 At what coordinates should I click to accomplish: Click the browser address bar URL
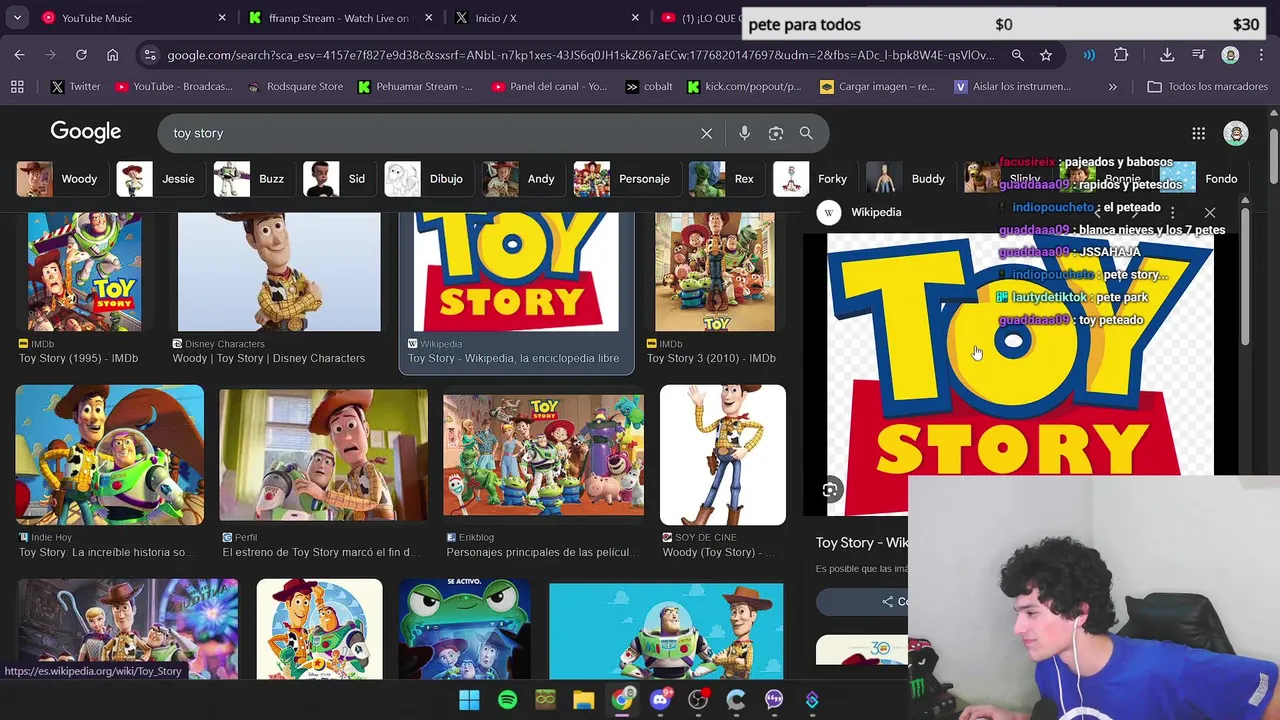point(580,55)
